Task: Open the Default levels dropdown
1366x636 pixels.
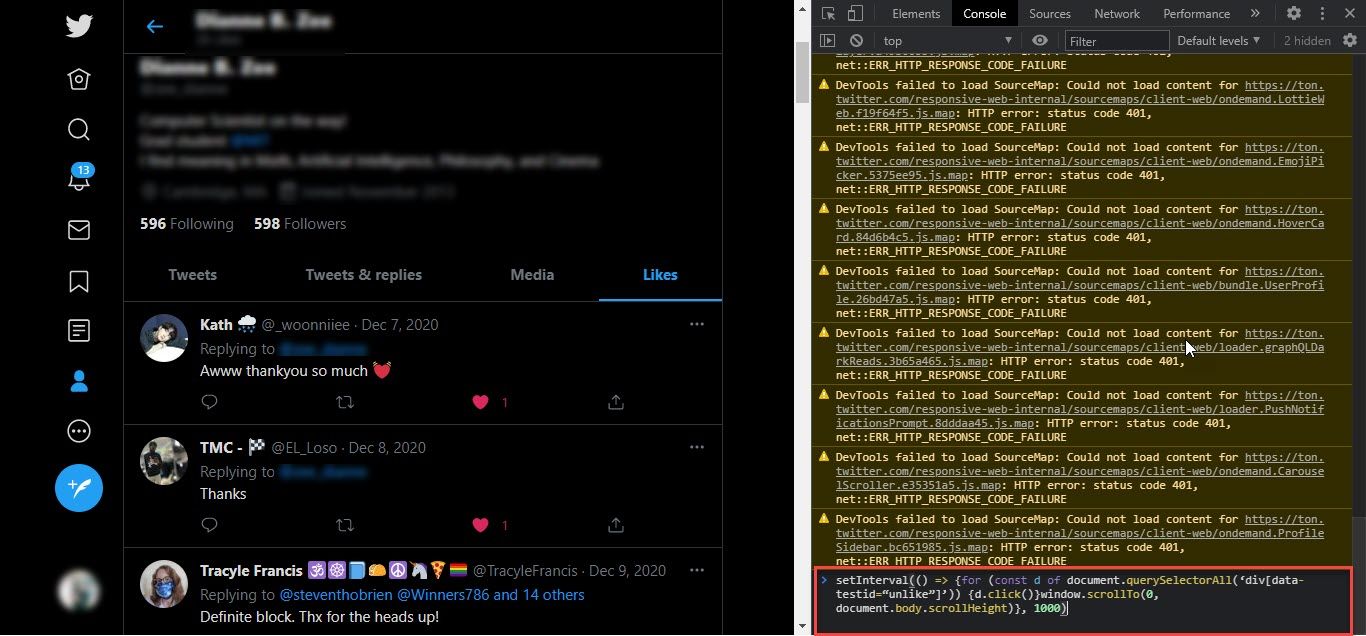Action: 1219,41
